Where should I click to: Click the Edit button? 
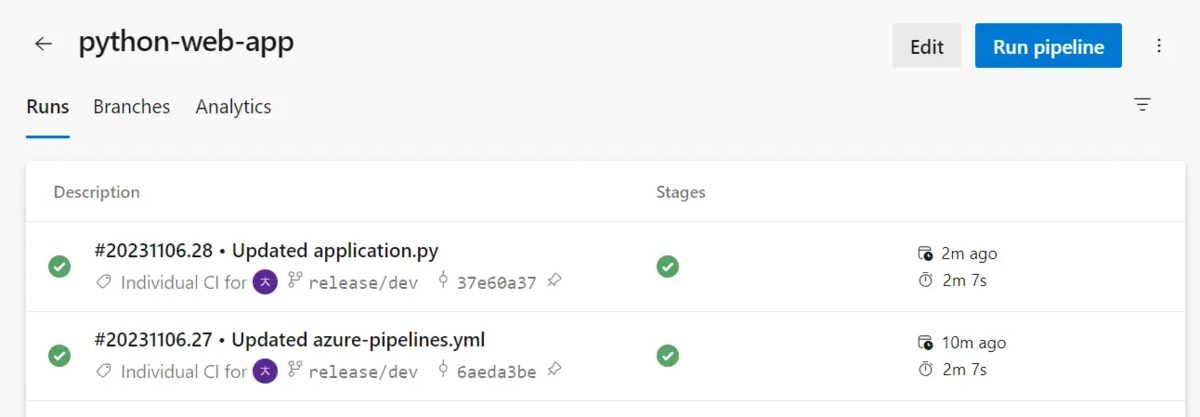tap(927, 46)
